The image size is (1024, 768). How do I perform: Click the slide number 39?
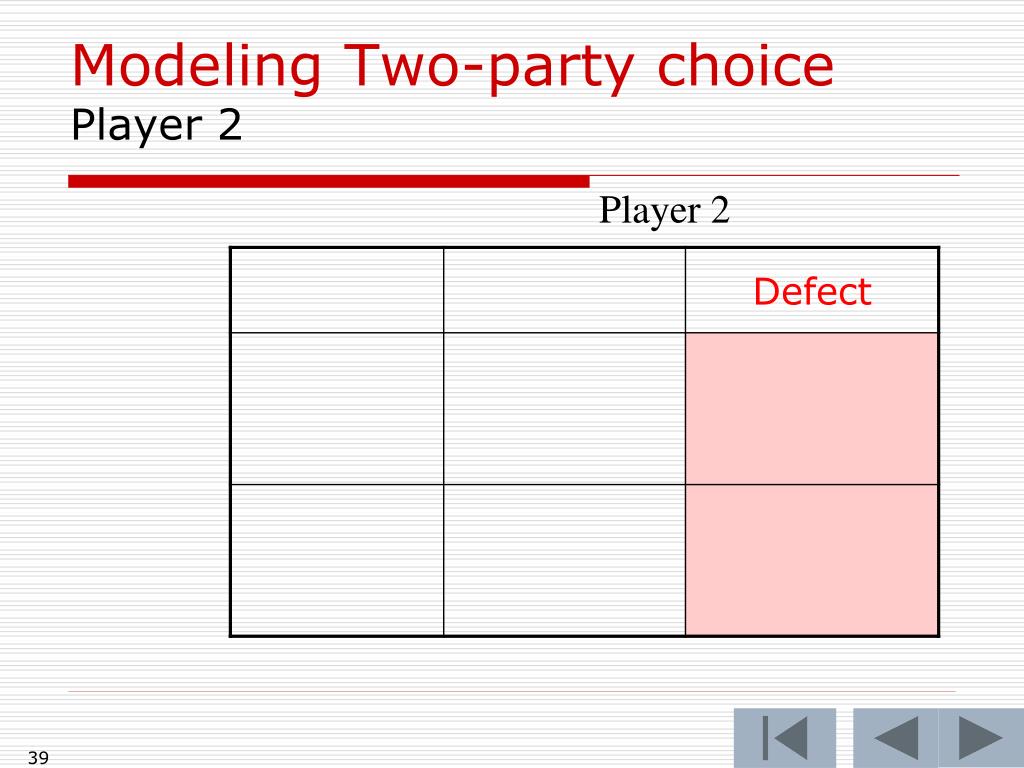[x=39, y=758]
